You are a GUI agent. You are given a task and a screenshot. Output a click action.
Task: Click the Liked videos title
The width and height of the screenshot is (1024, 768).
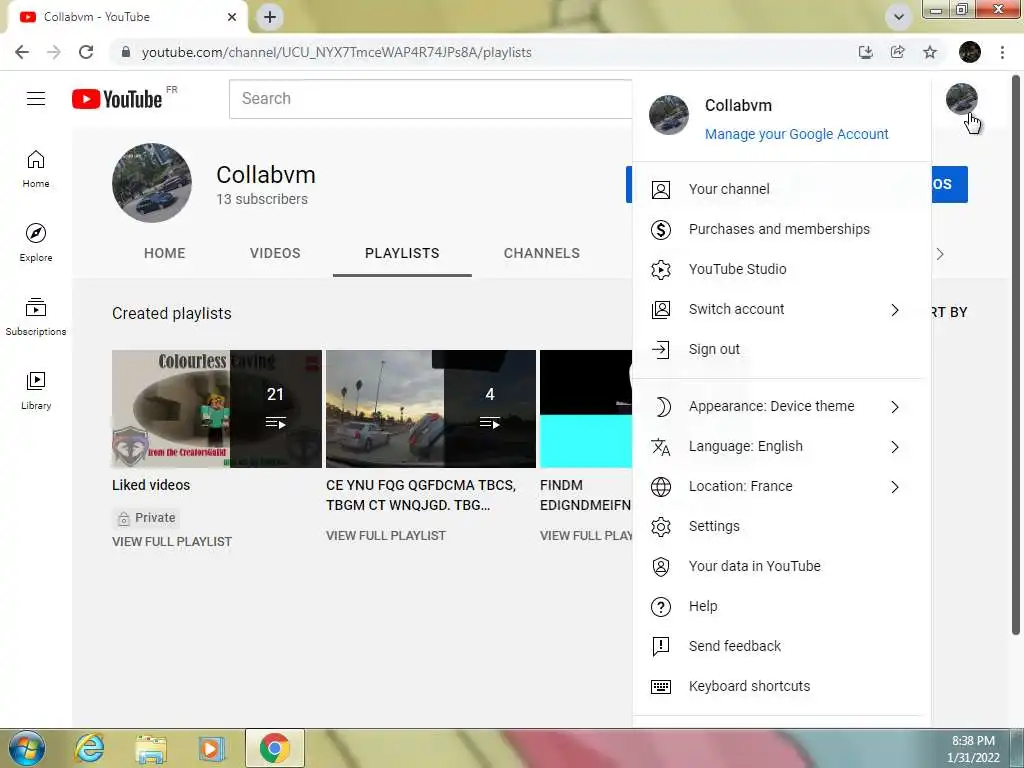tap(151, 485)
